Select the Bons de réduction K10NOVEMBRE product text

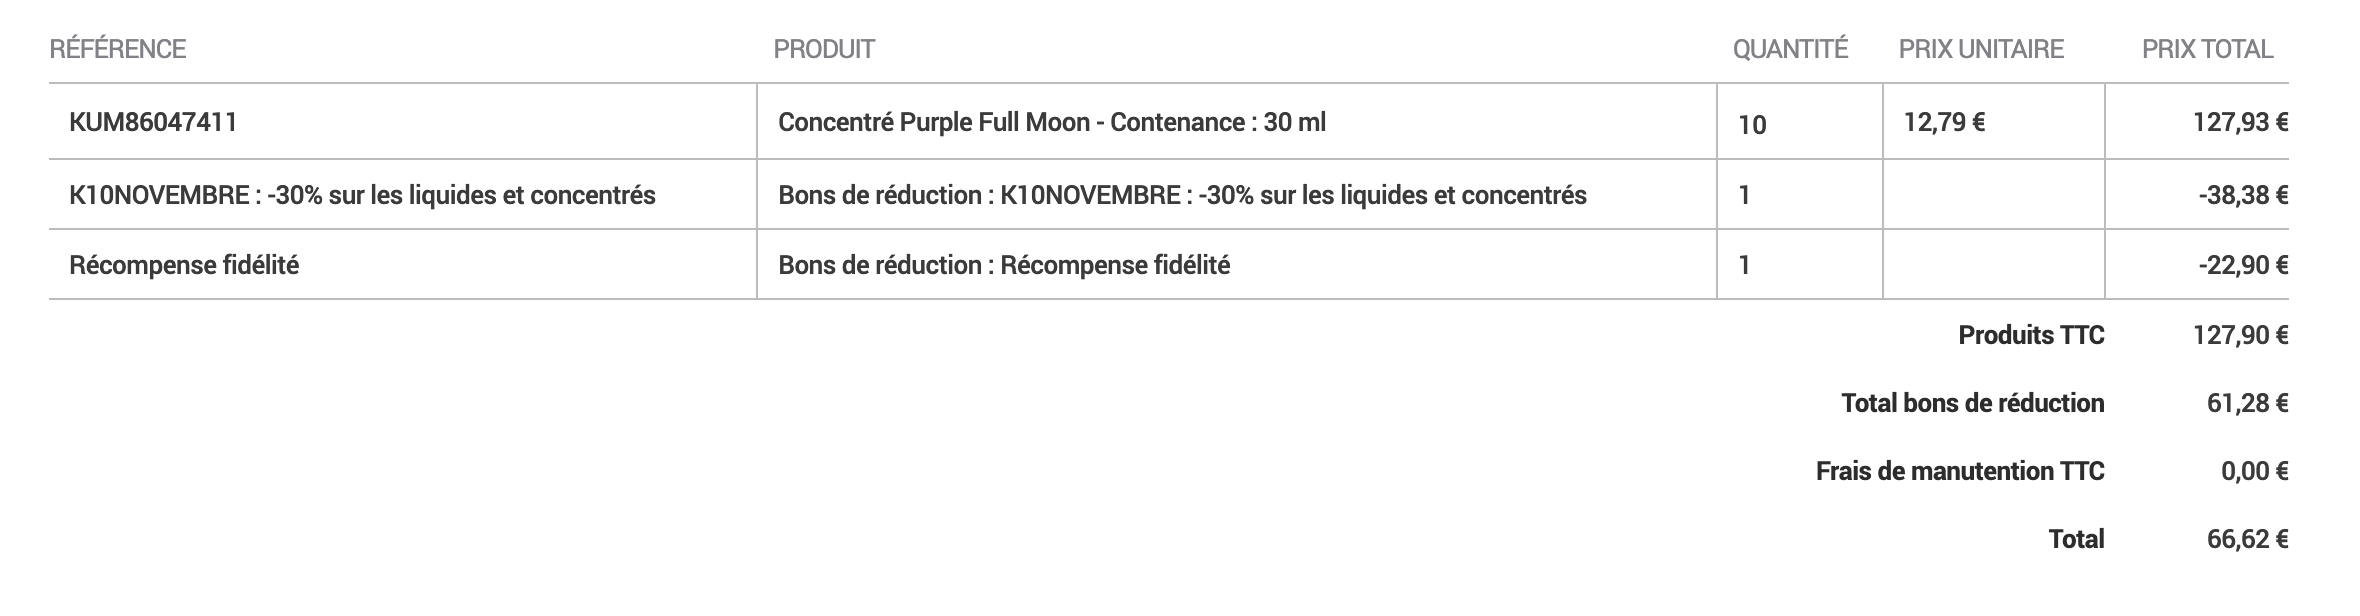(x=1182, y=195)
